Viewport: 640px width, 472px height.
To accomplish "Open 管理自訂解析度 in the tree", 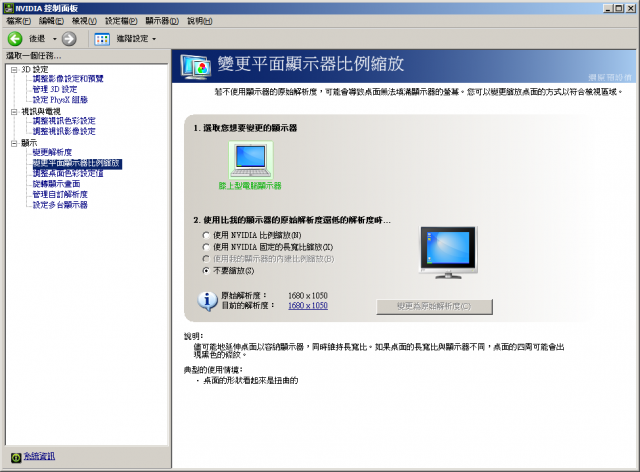I will (x=60, y=194).
